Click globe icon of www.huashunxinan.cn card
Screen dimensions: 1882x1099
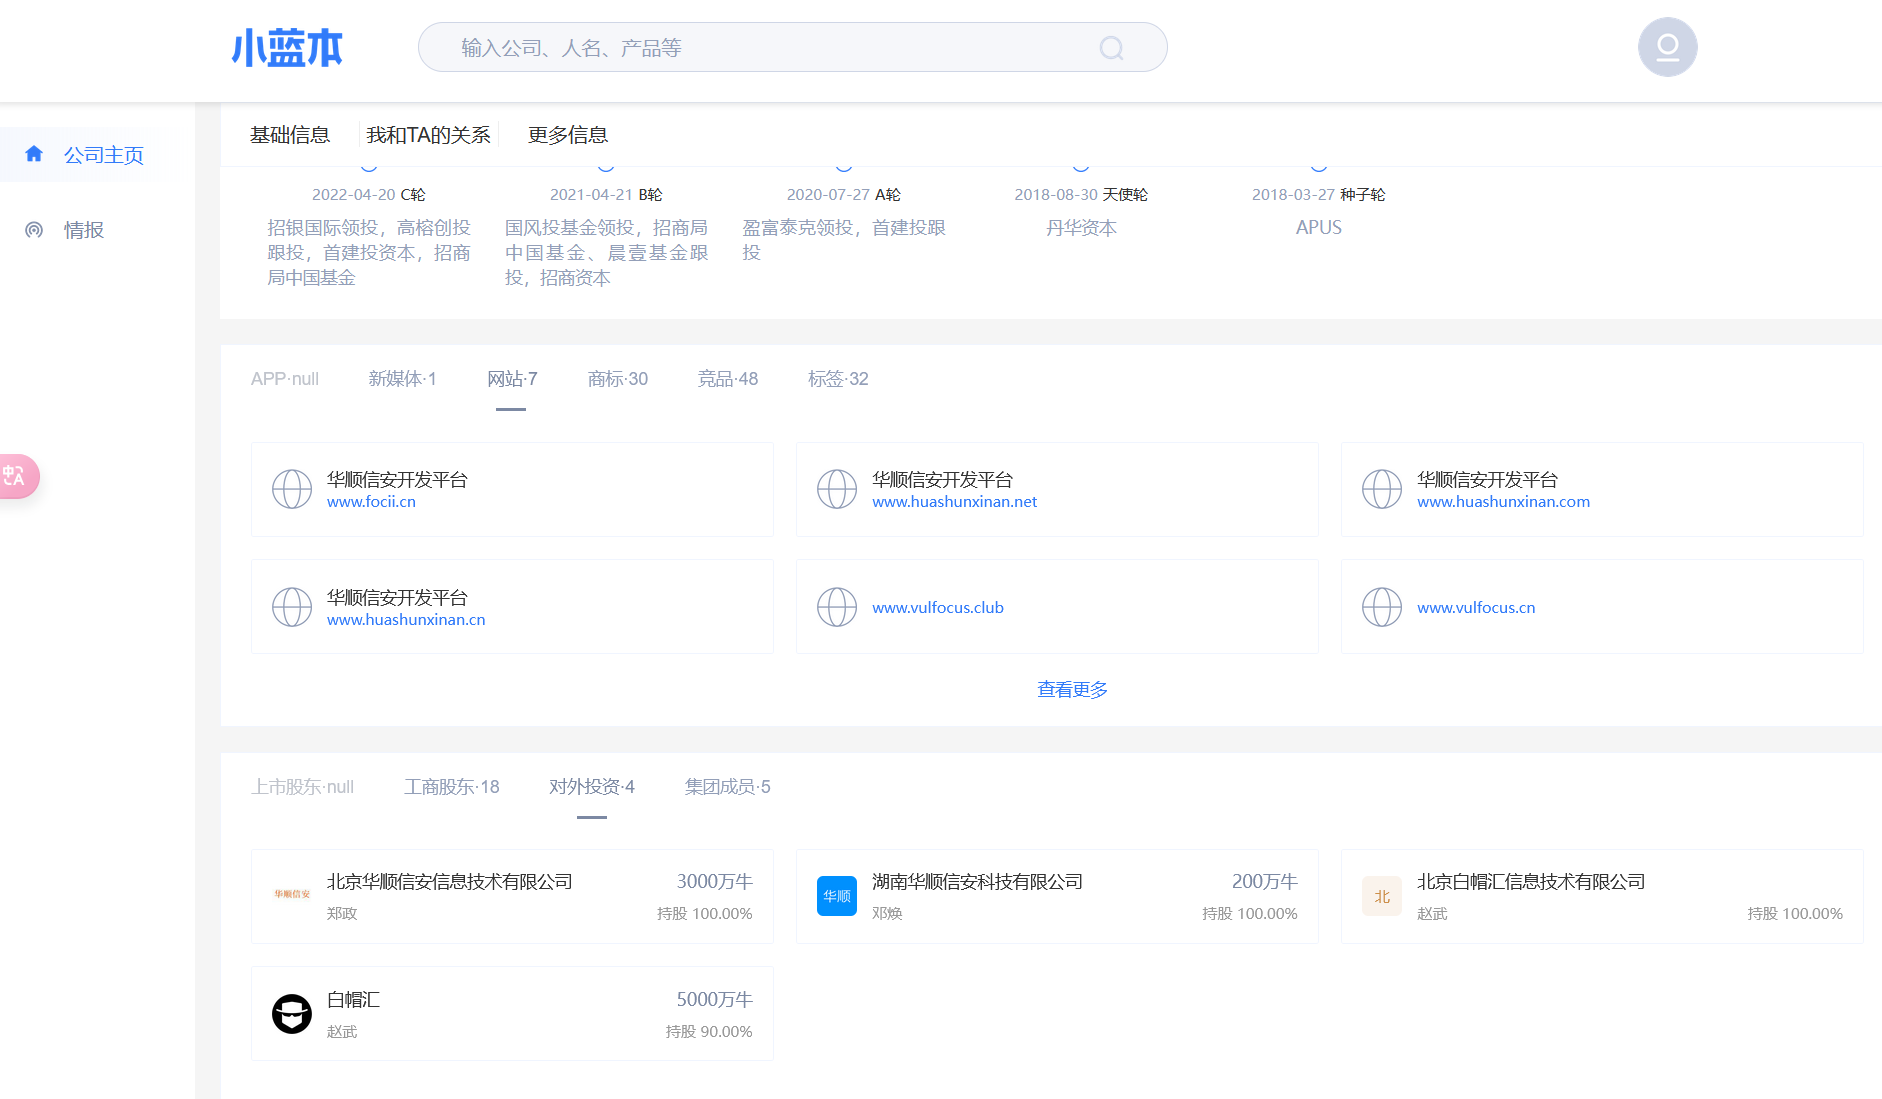pyautogui.click(x=292, y=607)
